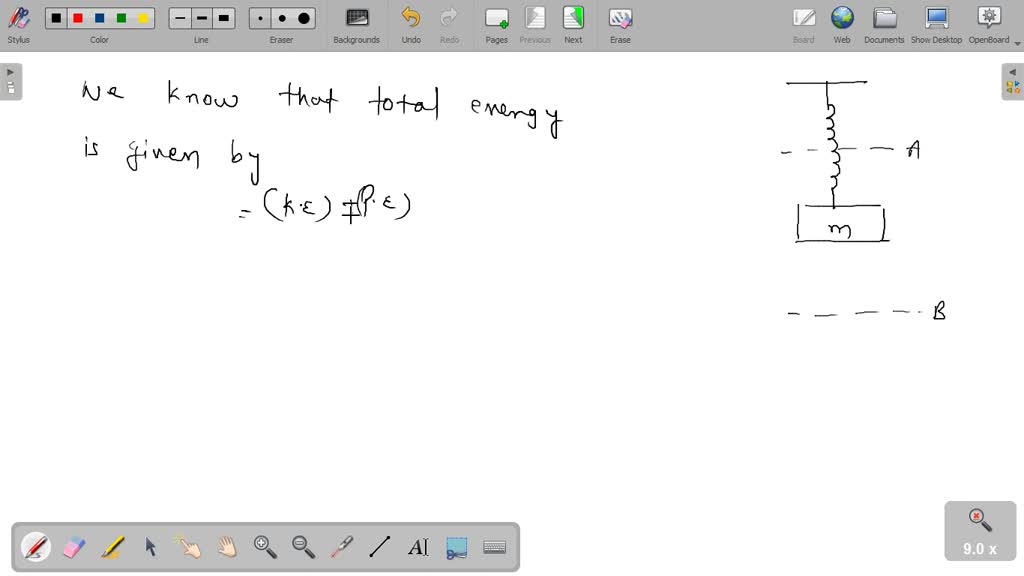
Task: Select the thickest line width option
Action: (x=223, y=18)
